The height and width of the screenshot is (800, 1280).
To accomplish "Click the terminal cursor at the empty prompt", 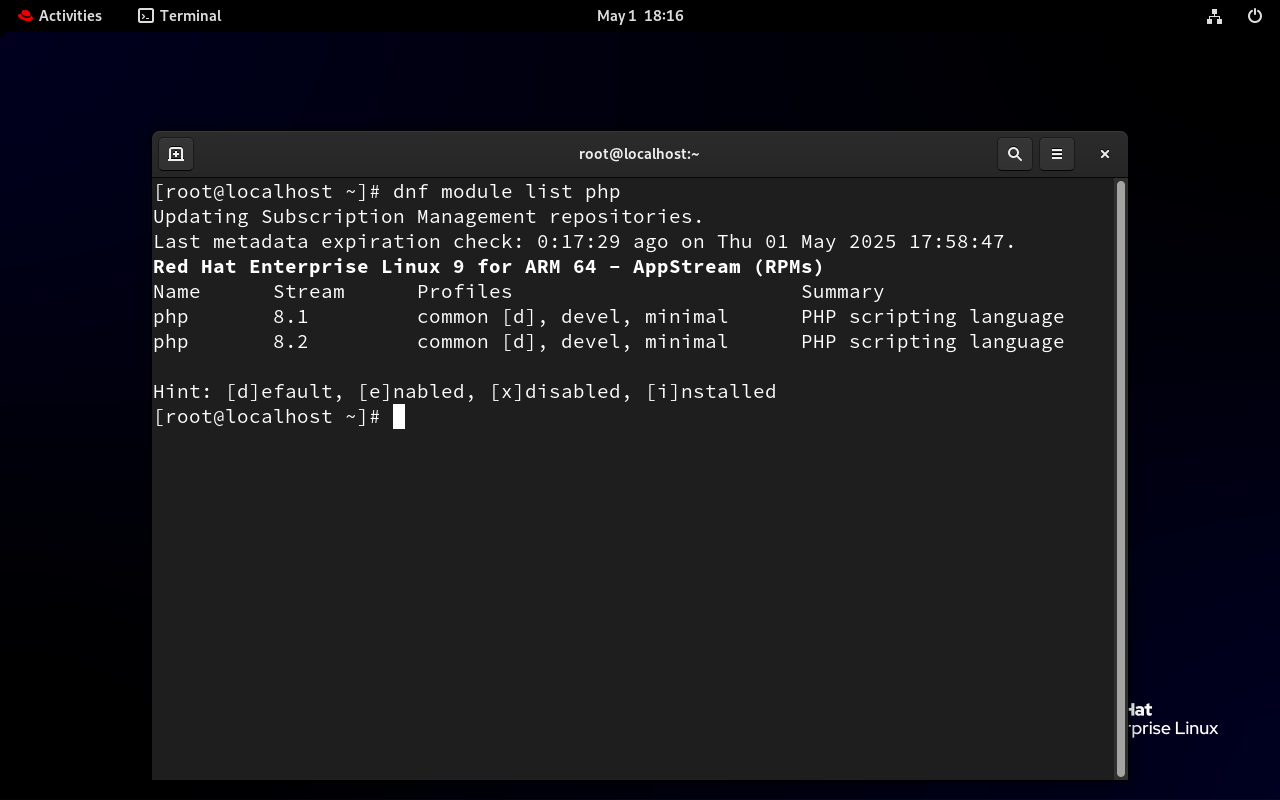I will 399,417.
